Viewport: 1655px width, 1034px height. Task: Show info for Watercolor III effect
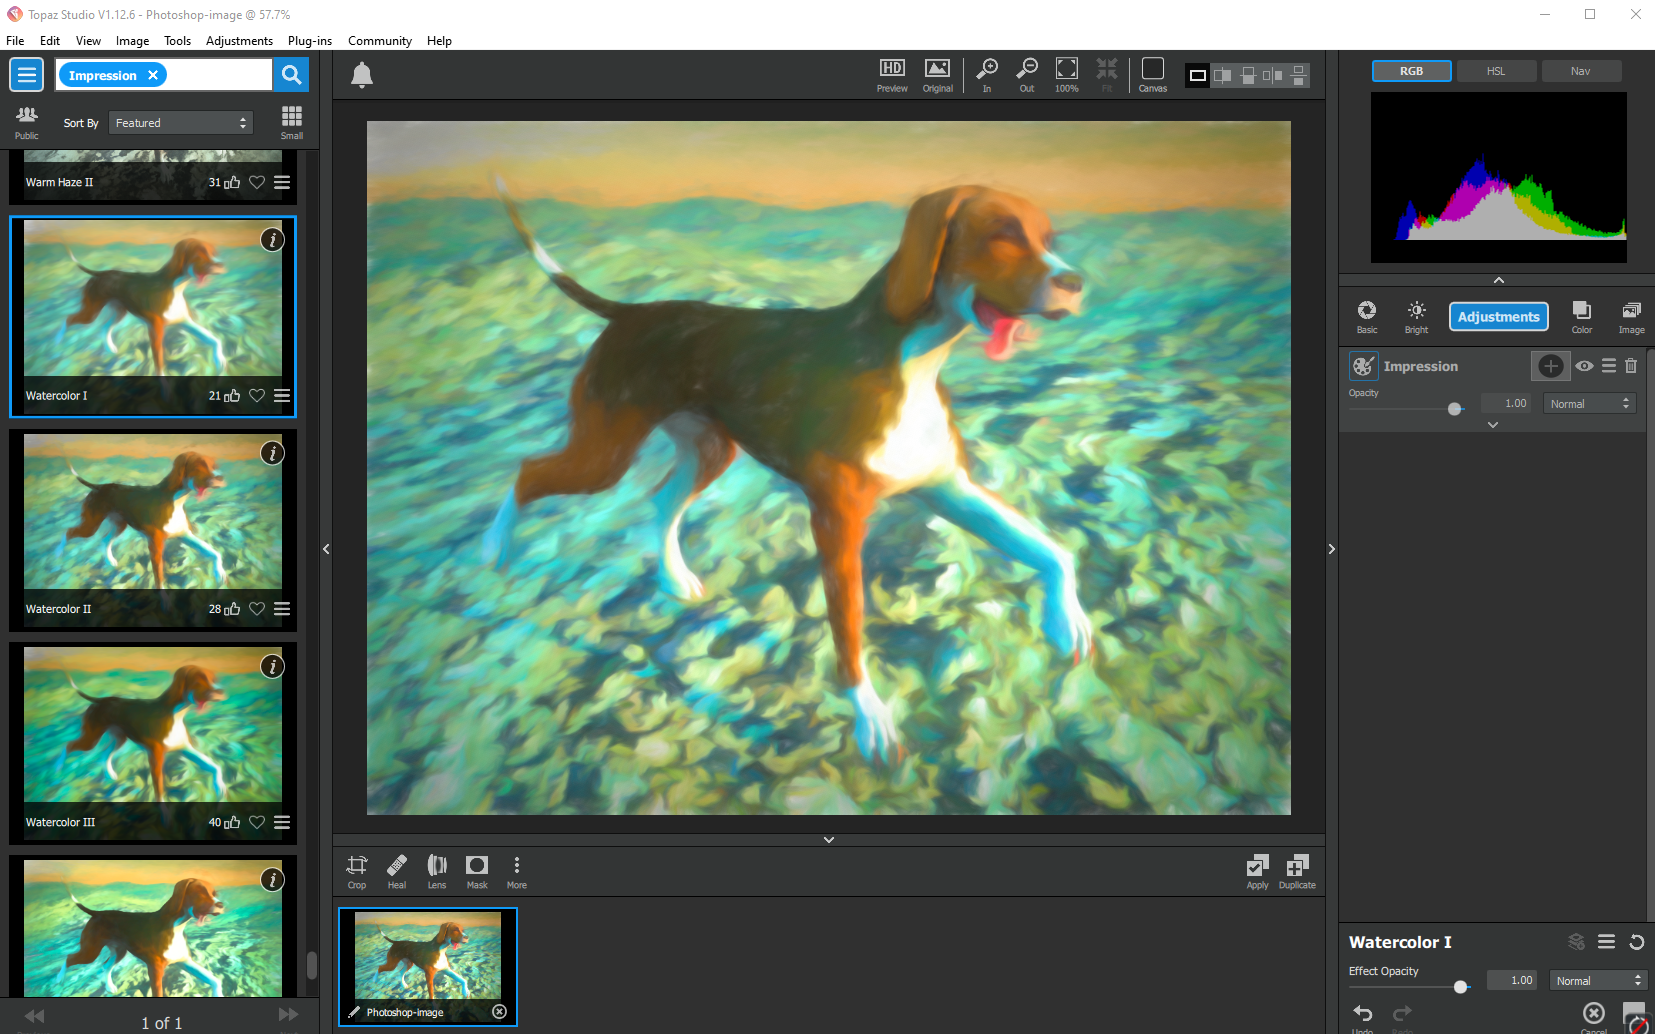[272, 666]
